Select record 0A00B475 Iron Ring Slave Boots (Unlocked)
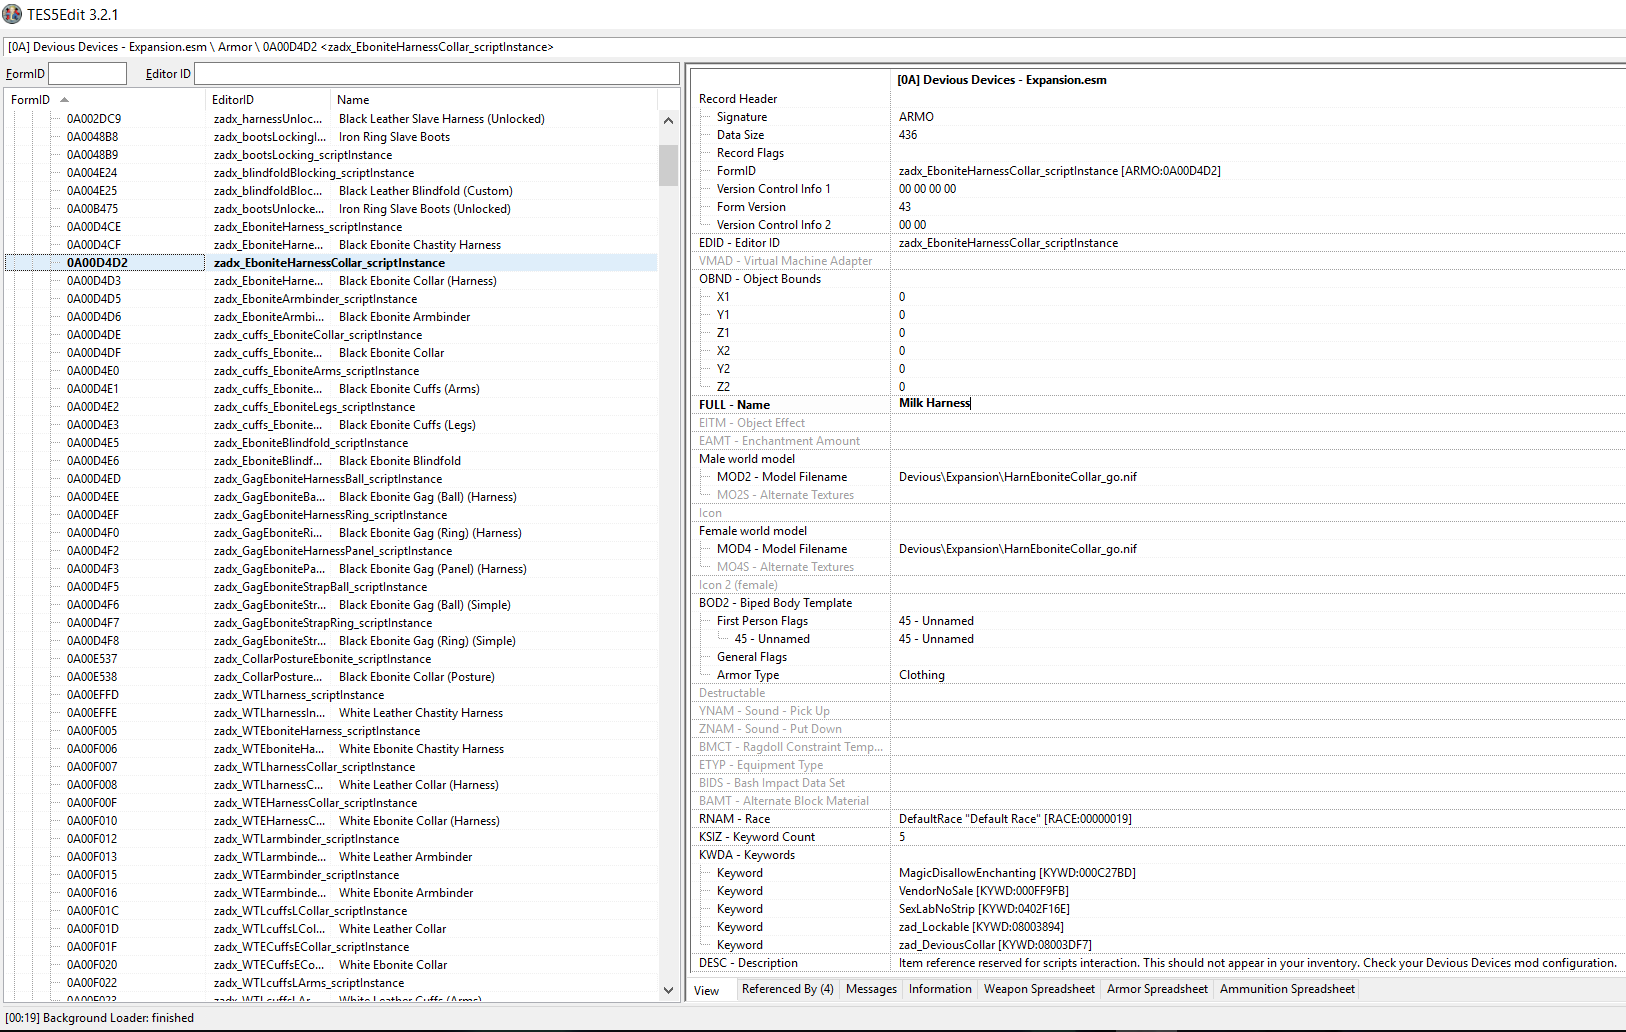This screenshot has width=1626, height=1032. click(331, 209)
